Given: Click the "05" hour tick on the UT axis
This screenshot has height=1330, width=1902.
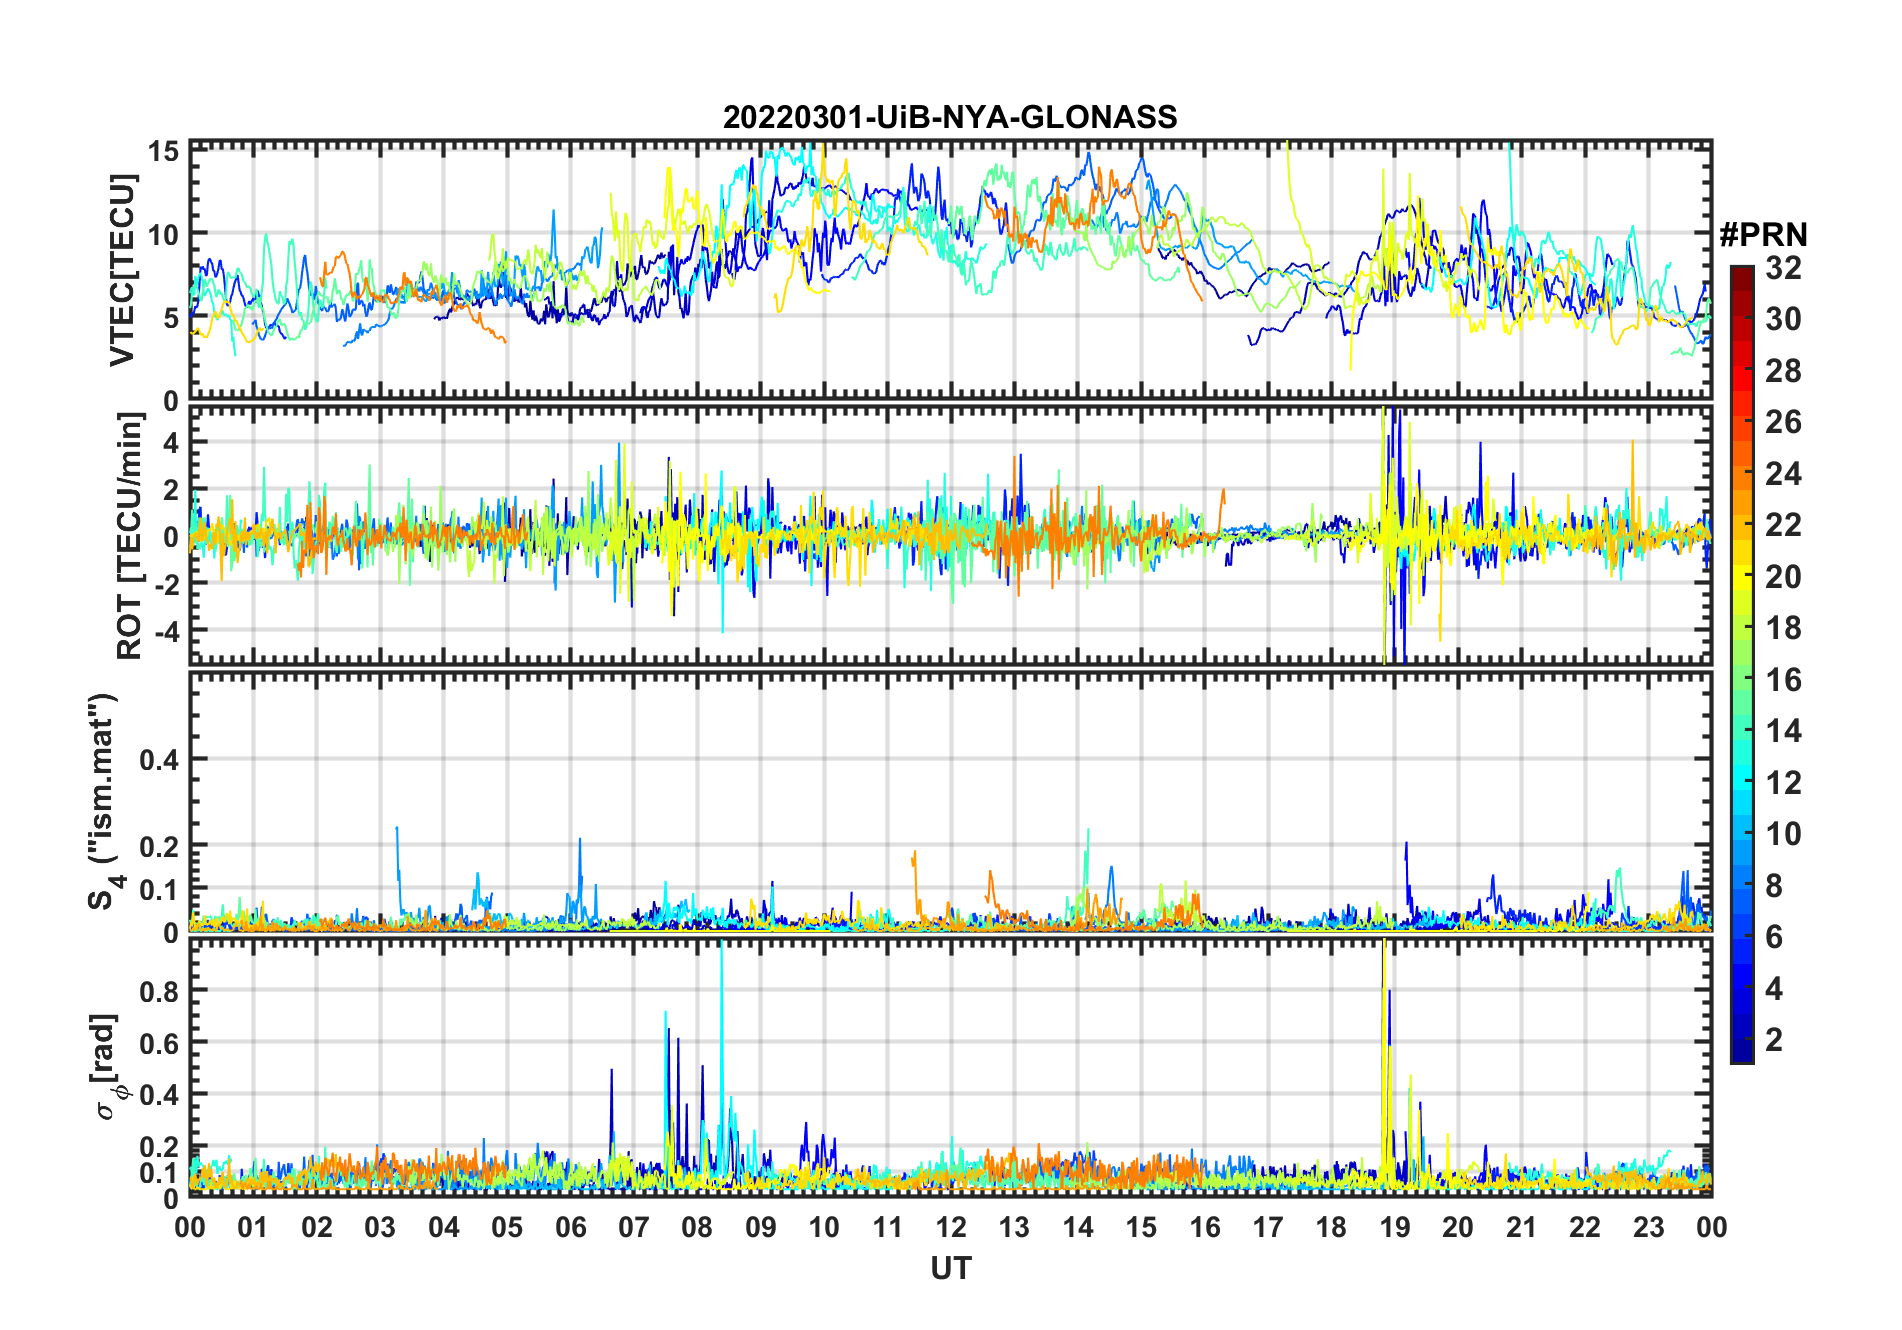Looking at the screenshot, I should 507,1227.
